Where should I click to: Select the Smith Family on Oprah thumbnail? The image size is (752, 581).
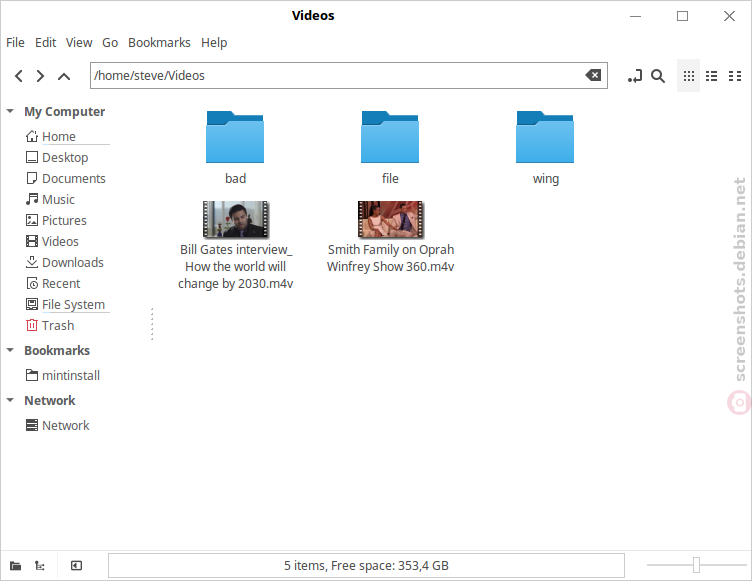[x=390, y=219]
